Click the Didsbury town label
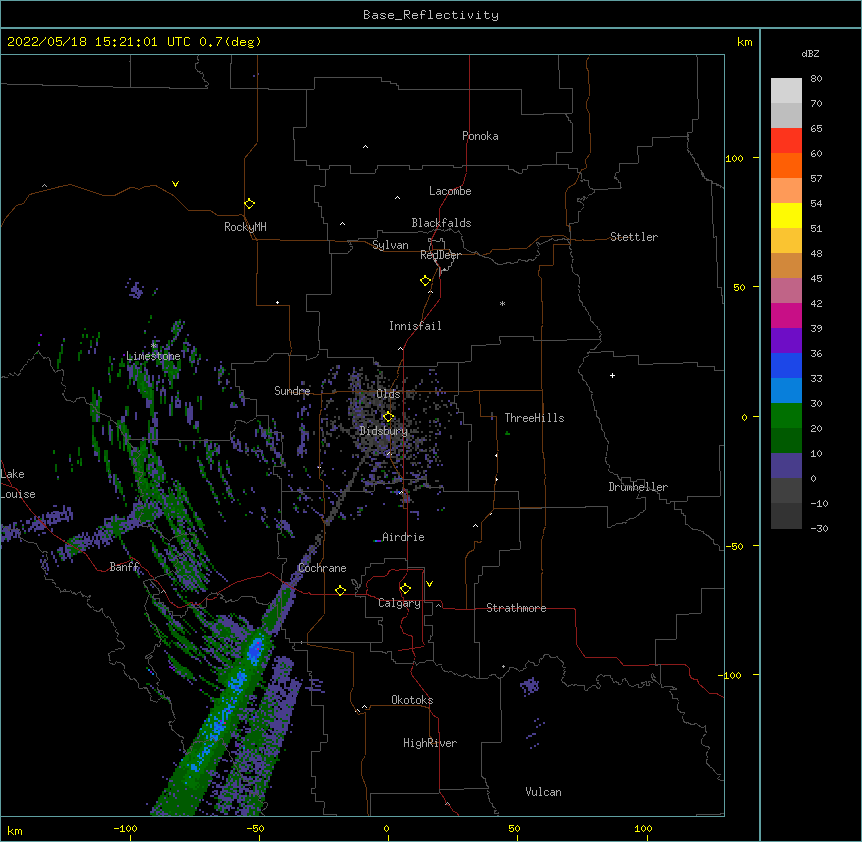 pos(384,431)
